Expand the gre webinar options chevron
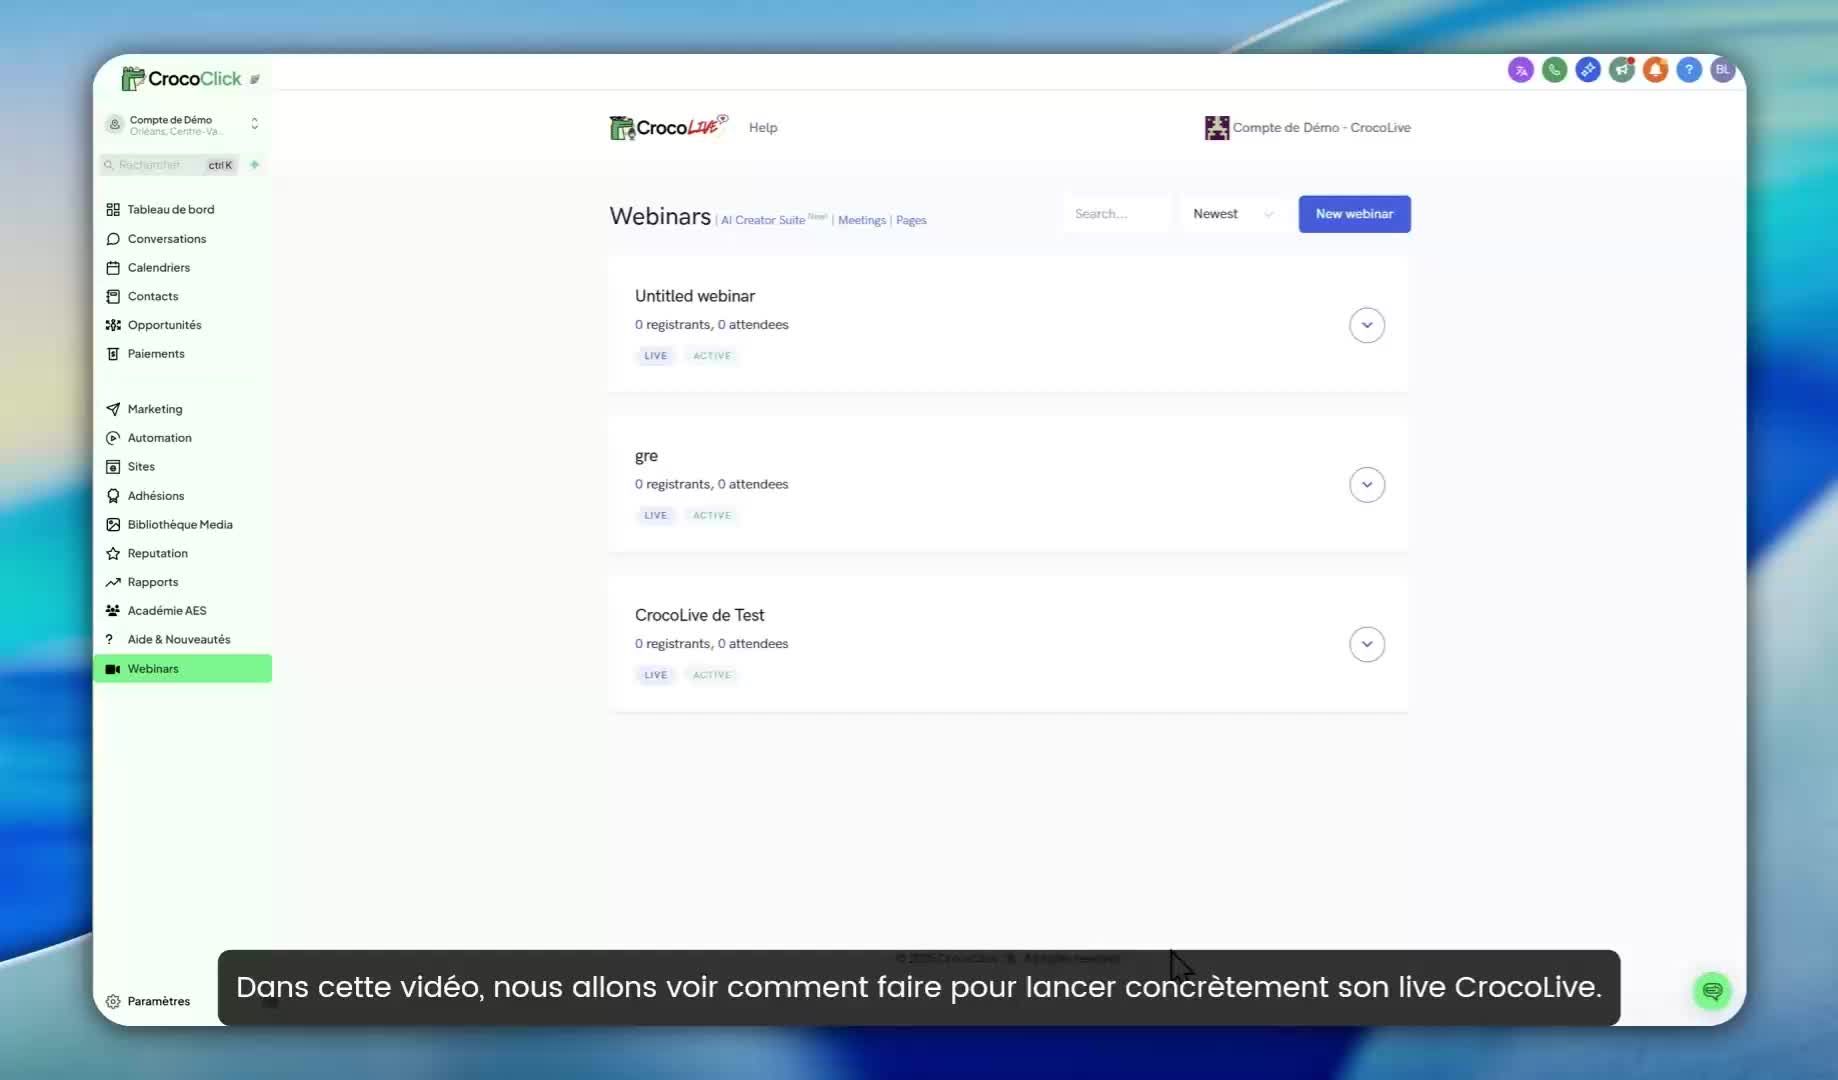The image size is (1838, 1080). (1366, 485)
